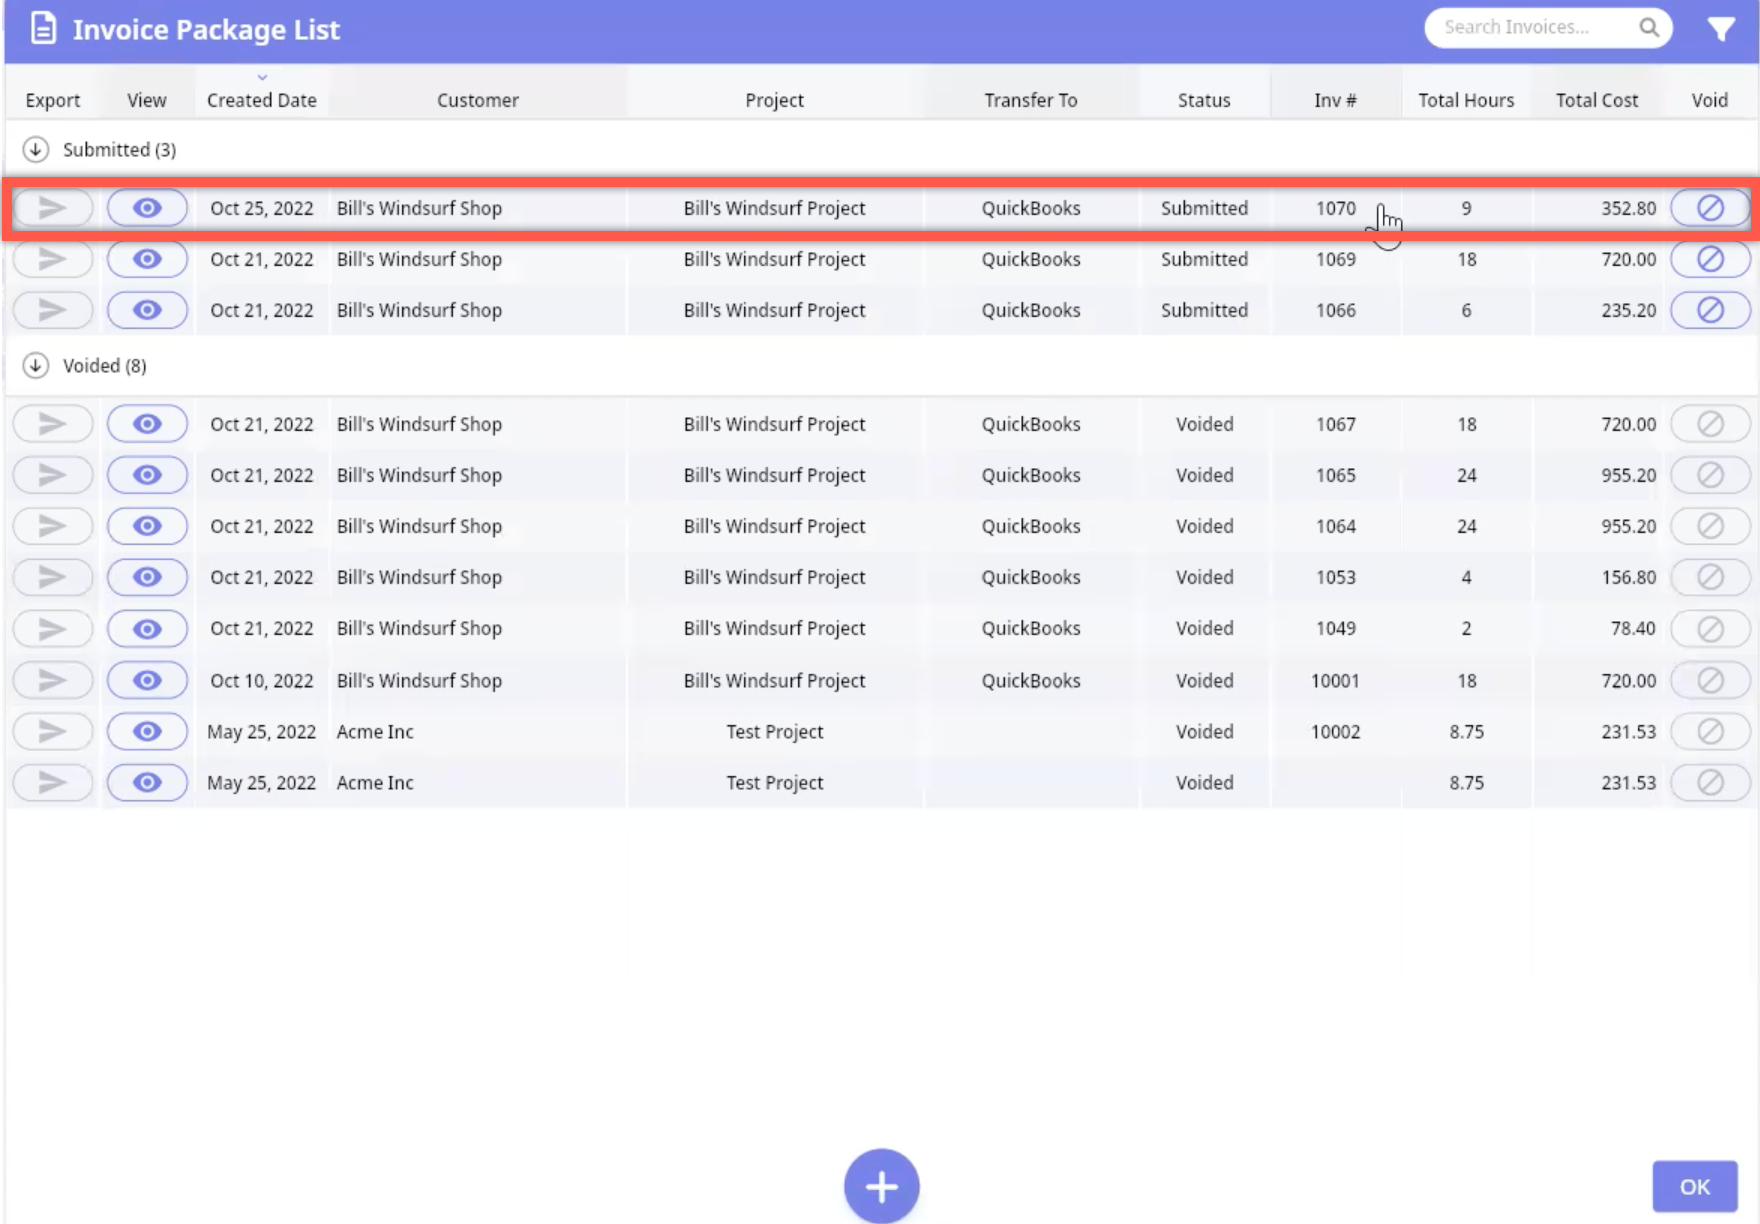1760x1224 pixels.
Task: Export invoice 1066 with the send icon
Action: pyautogui.click(x=52, y=310)
